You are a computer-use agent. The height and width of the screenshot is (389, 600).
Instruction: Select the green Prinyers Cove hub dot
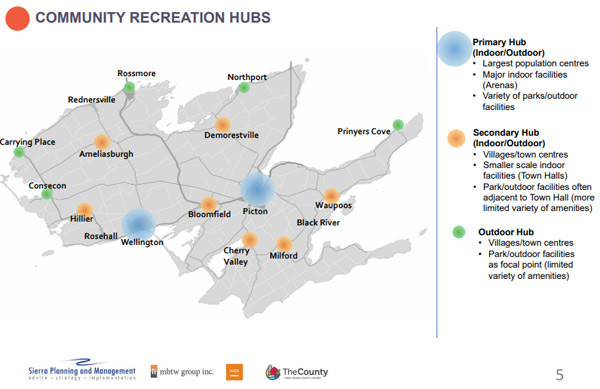(x=398, y=125)
